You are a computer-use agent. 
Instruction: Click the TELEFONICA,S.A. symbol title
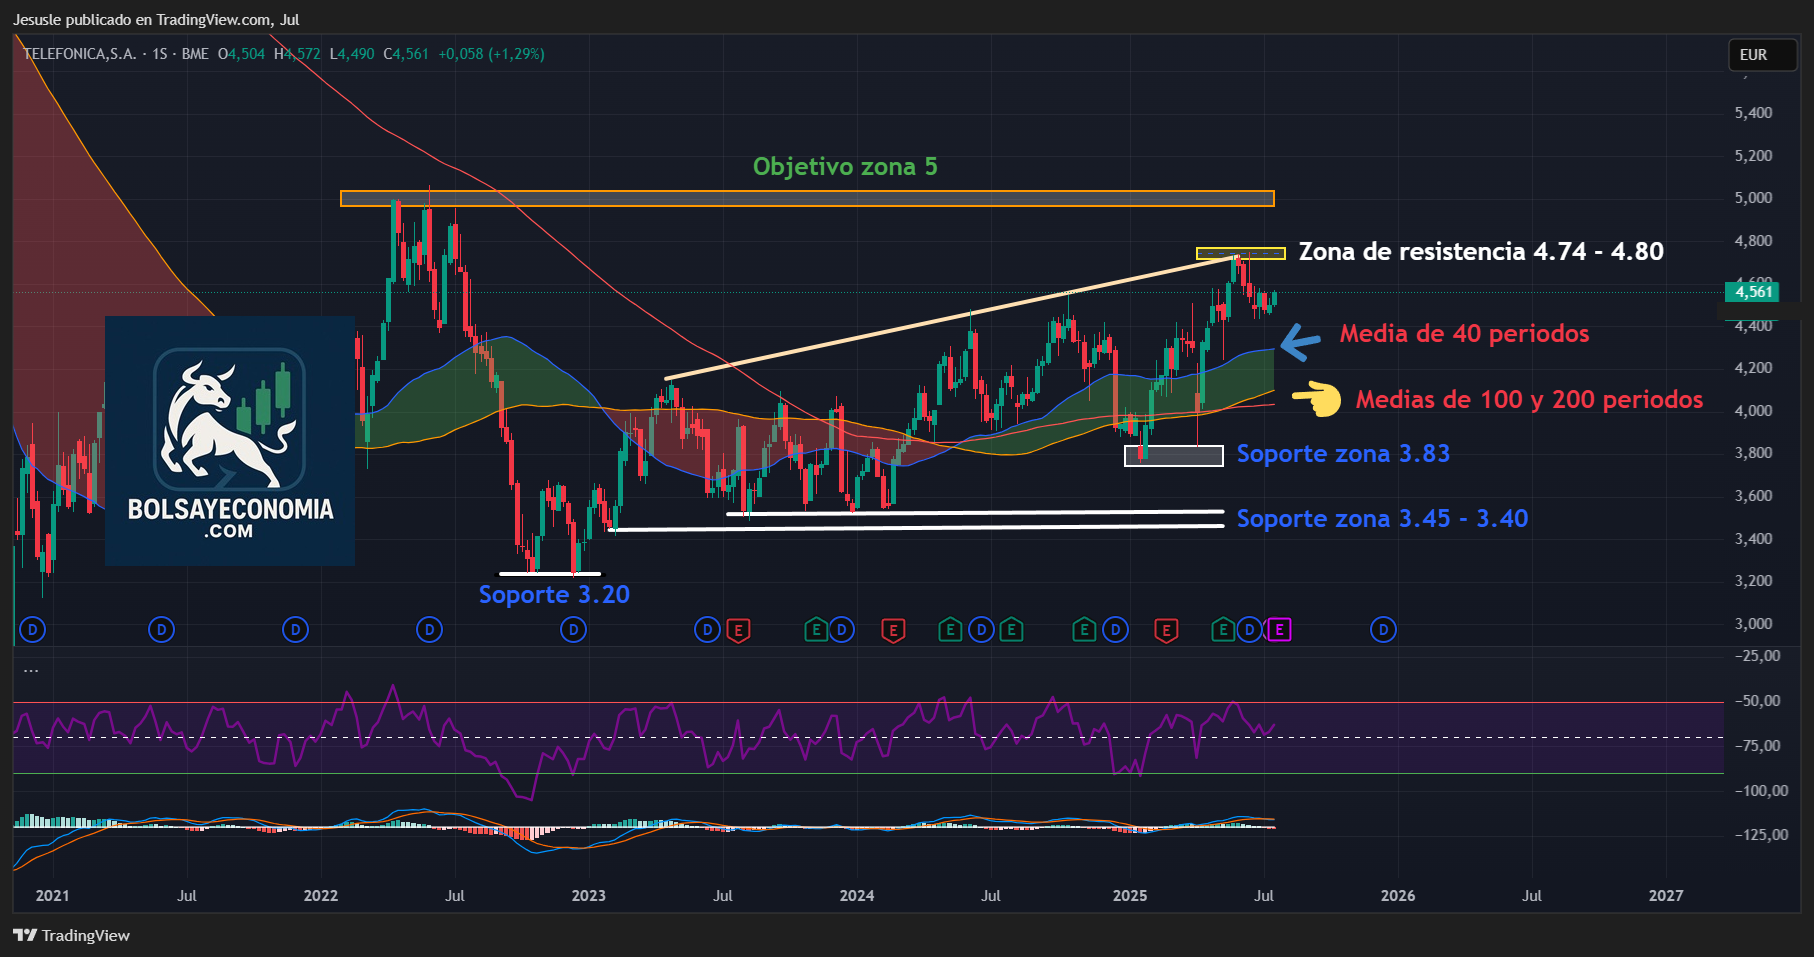(80, 54)
